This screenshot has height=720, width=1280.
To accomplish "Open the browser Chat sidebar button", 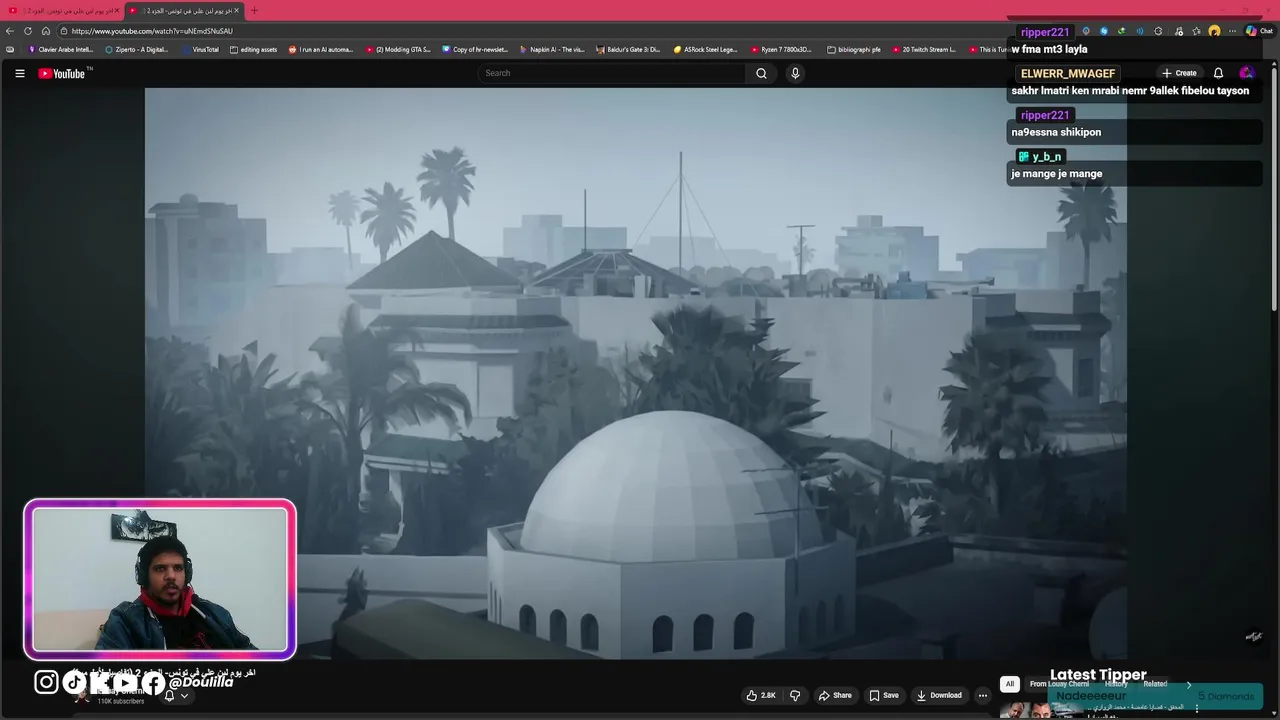I will point(1258,31).
